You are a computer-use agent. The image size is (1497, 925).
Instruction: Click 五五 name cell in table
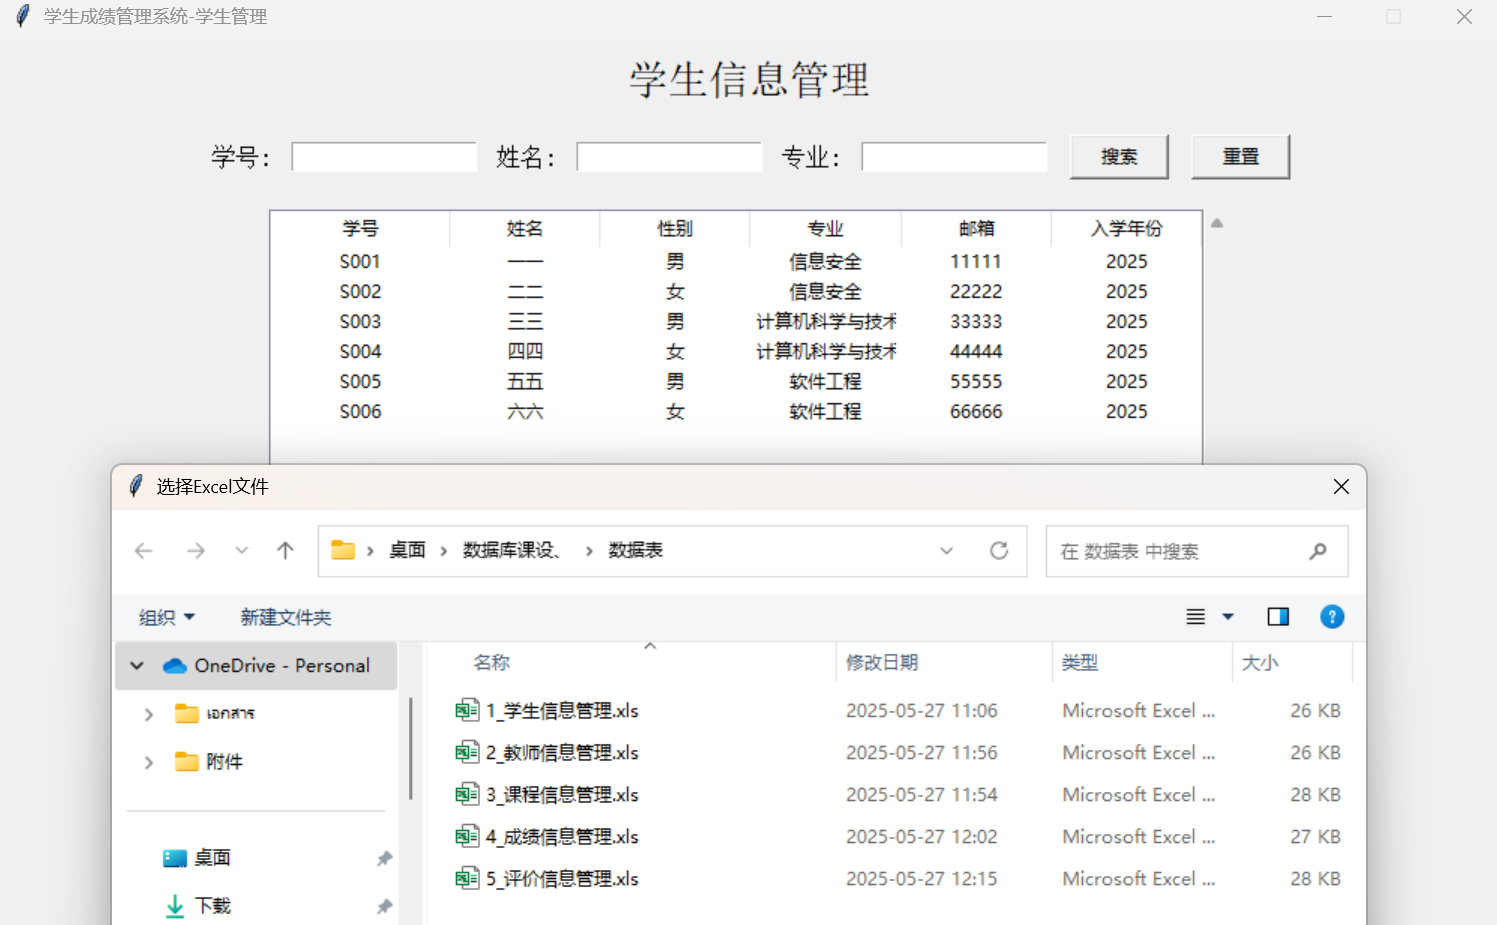(525, 382)
